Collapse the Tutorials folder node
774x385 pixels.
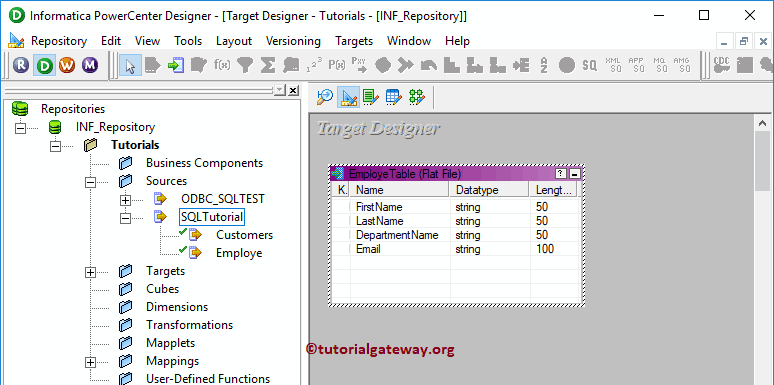55,146
